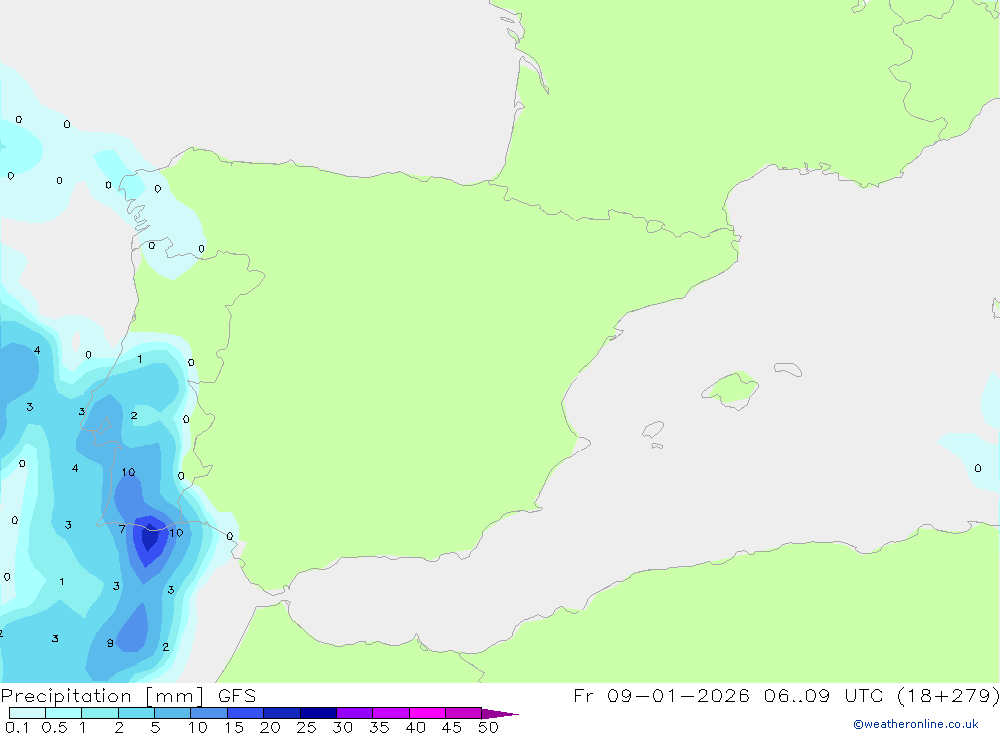The height and width of the screenshot is (733, 1000).
Task: Click the darkest blue precipitation core near Portugal's coast
Action: point(150,538)
